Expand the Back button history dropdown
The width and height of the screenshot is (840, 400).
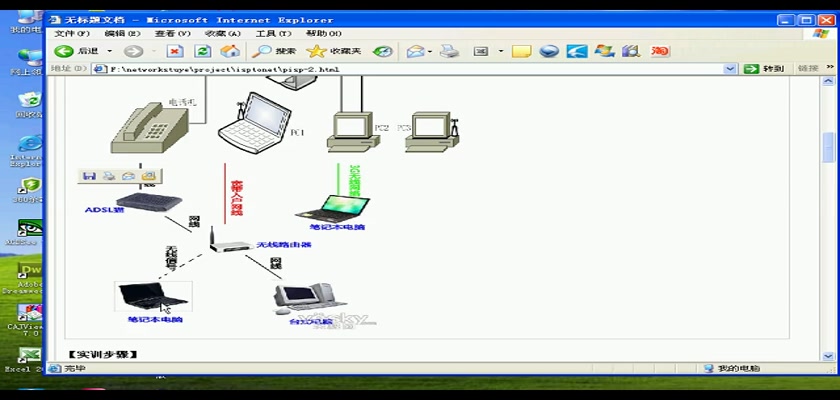coord(108,51)
